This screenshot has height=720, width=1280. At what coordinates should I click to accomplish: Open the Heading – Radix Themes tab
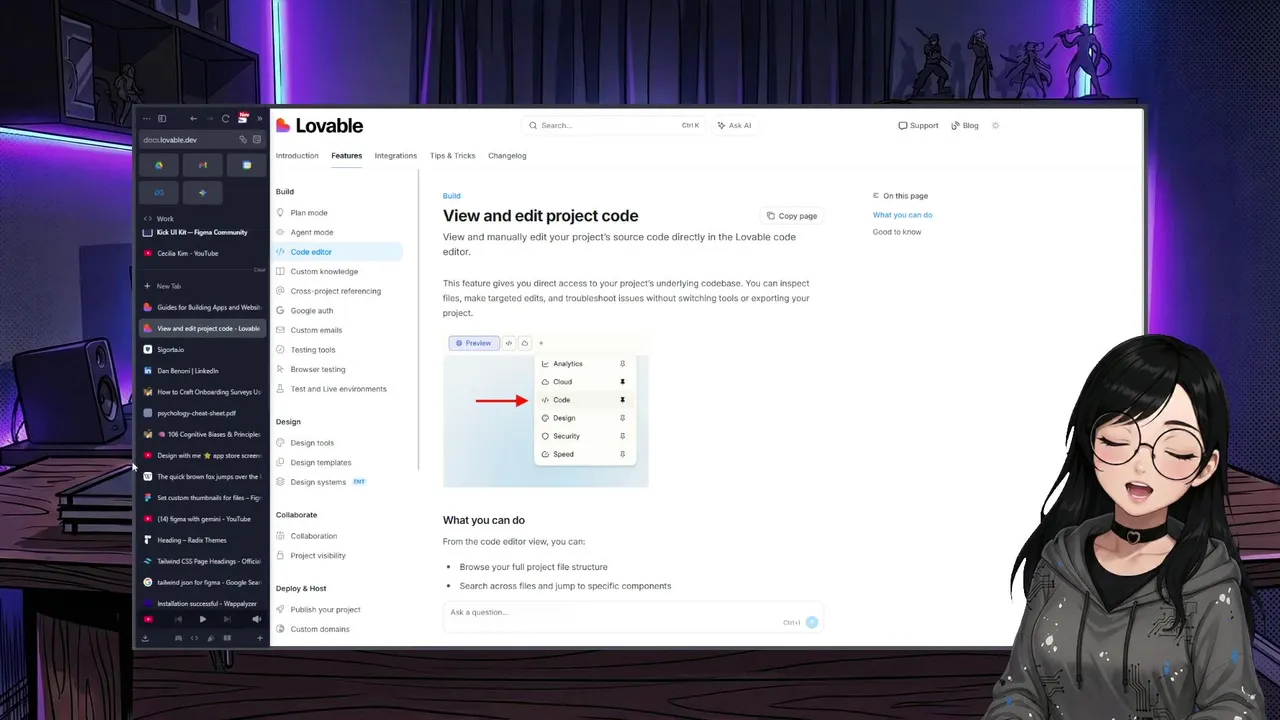click(x=203, y=540)
